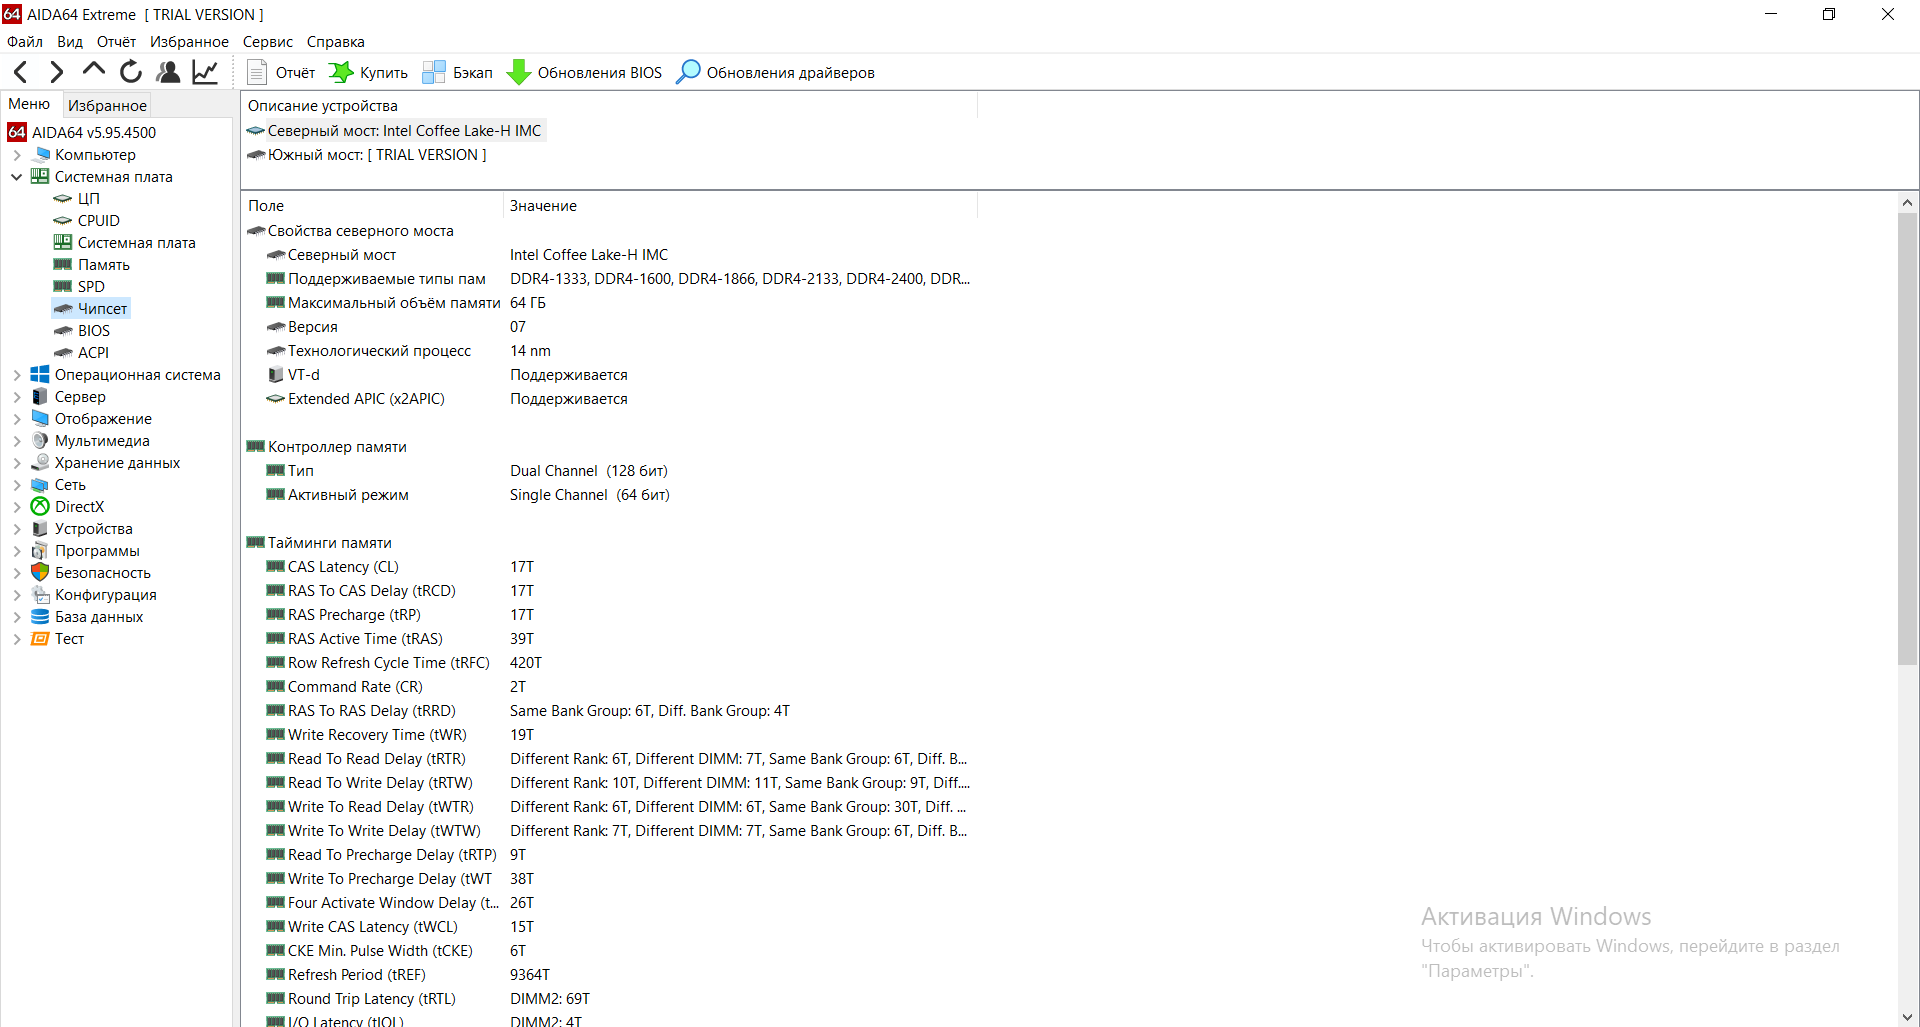This screenshot has width=1920, height=1027.
Task: Navigate up one level with the up arrow icon
Action: point(94,70)
